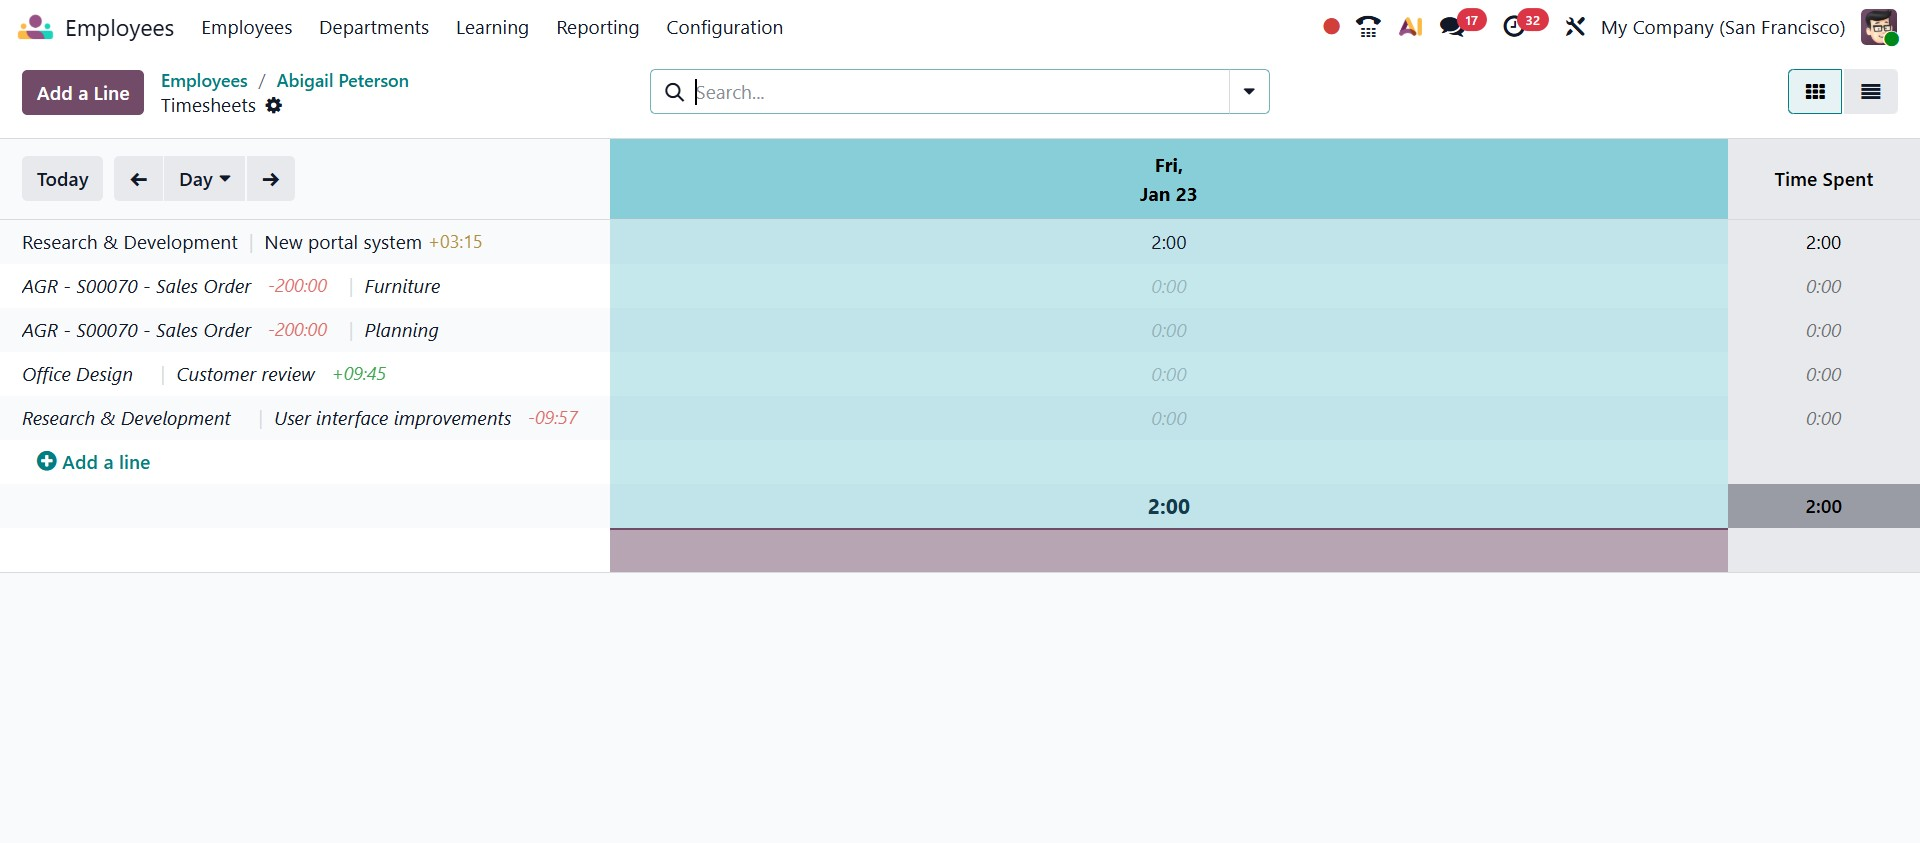The width and height of the screenshot is (1920, 843).
Task: Open Abigail Peterson breadcrumb link
Action: [343, 81]
